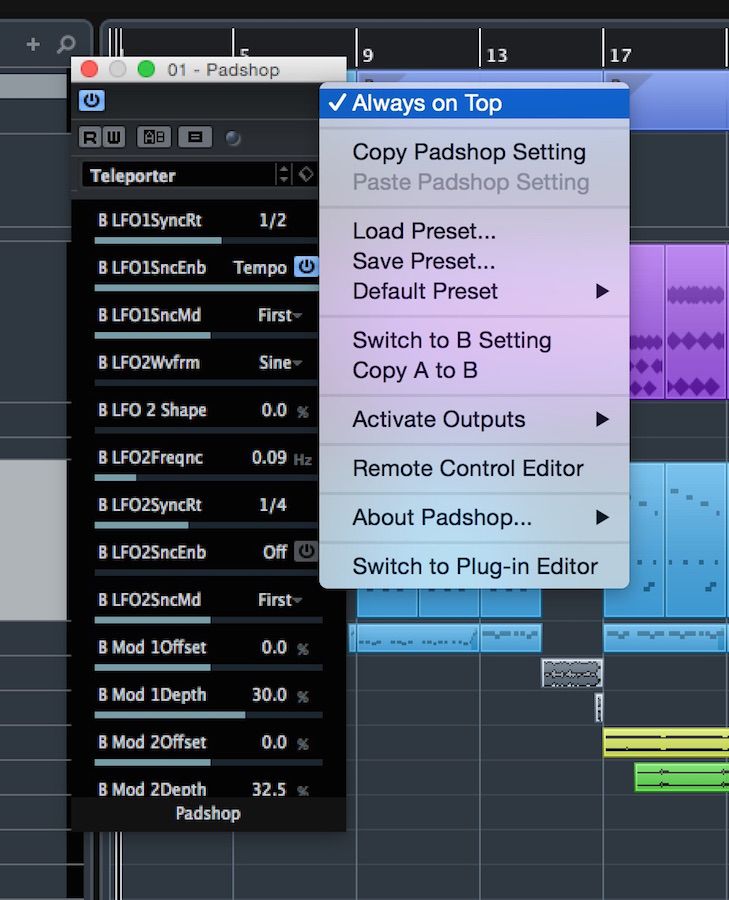The width and height of the screenshot is (729, 900).
Task: Open B LFO1SncMd First dropdown
Action: pos(280,315)
